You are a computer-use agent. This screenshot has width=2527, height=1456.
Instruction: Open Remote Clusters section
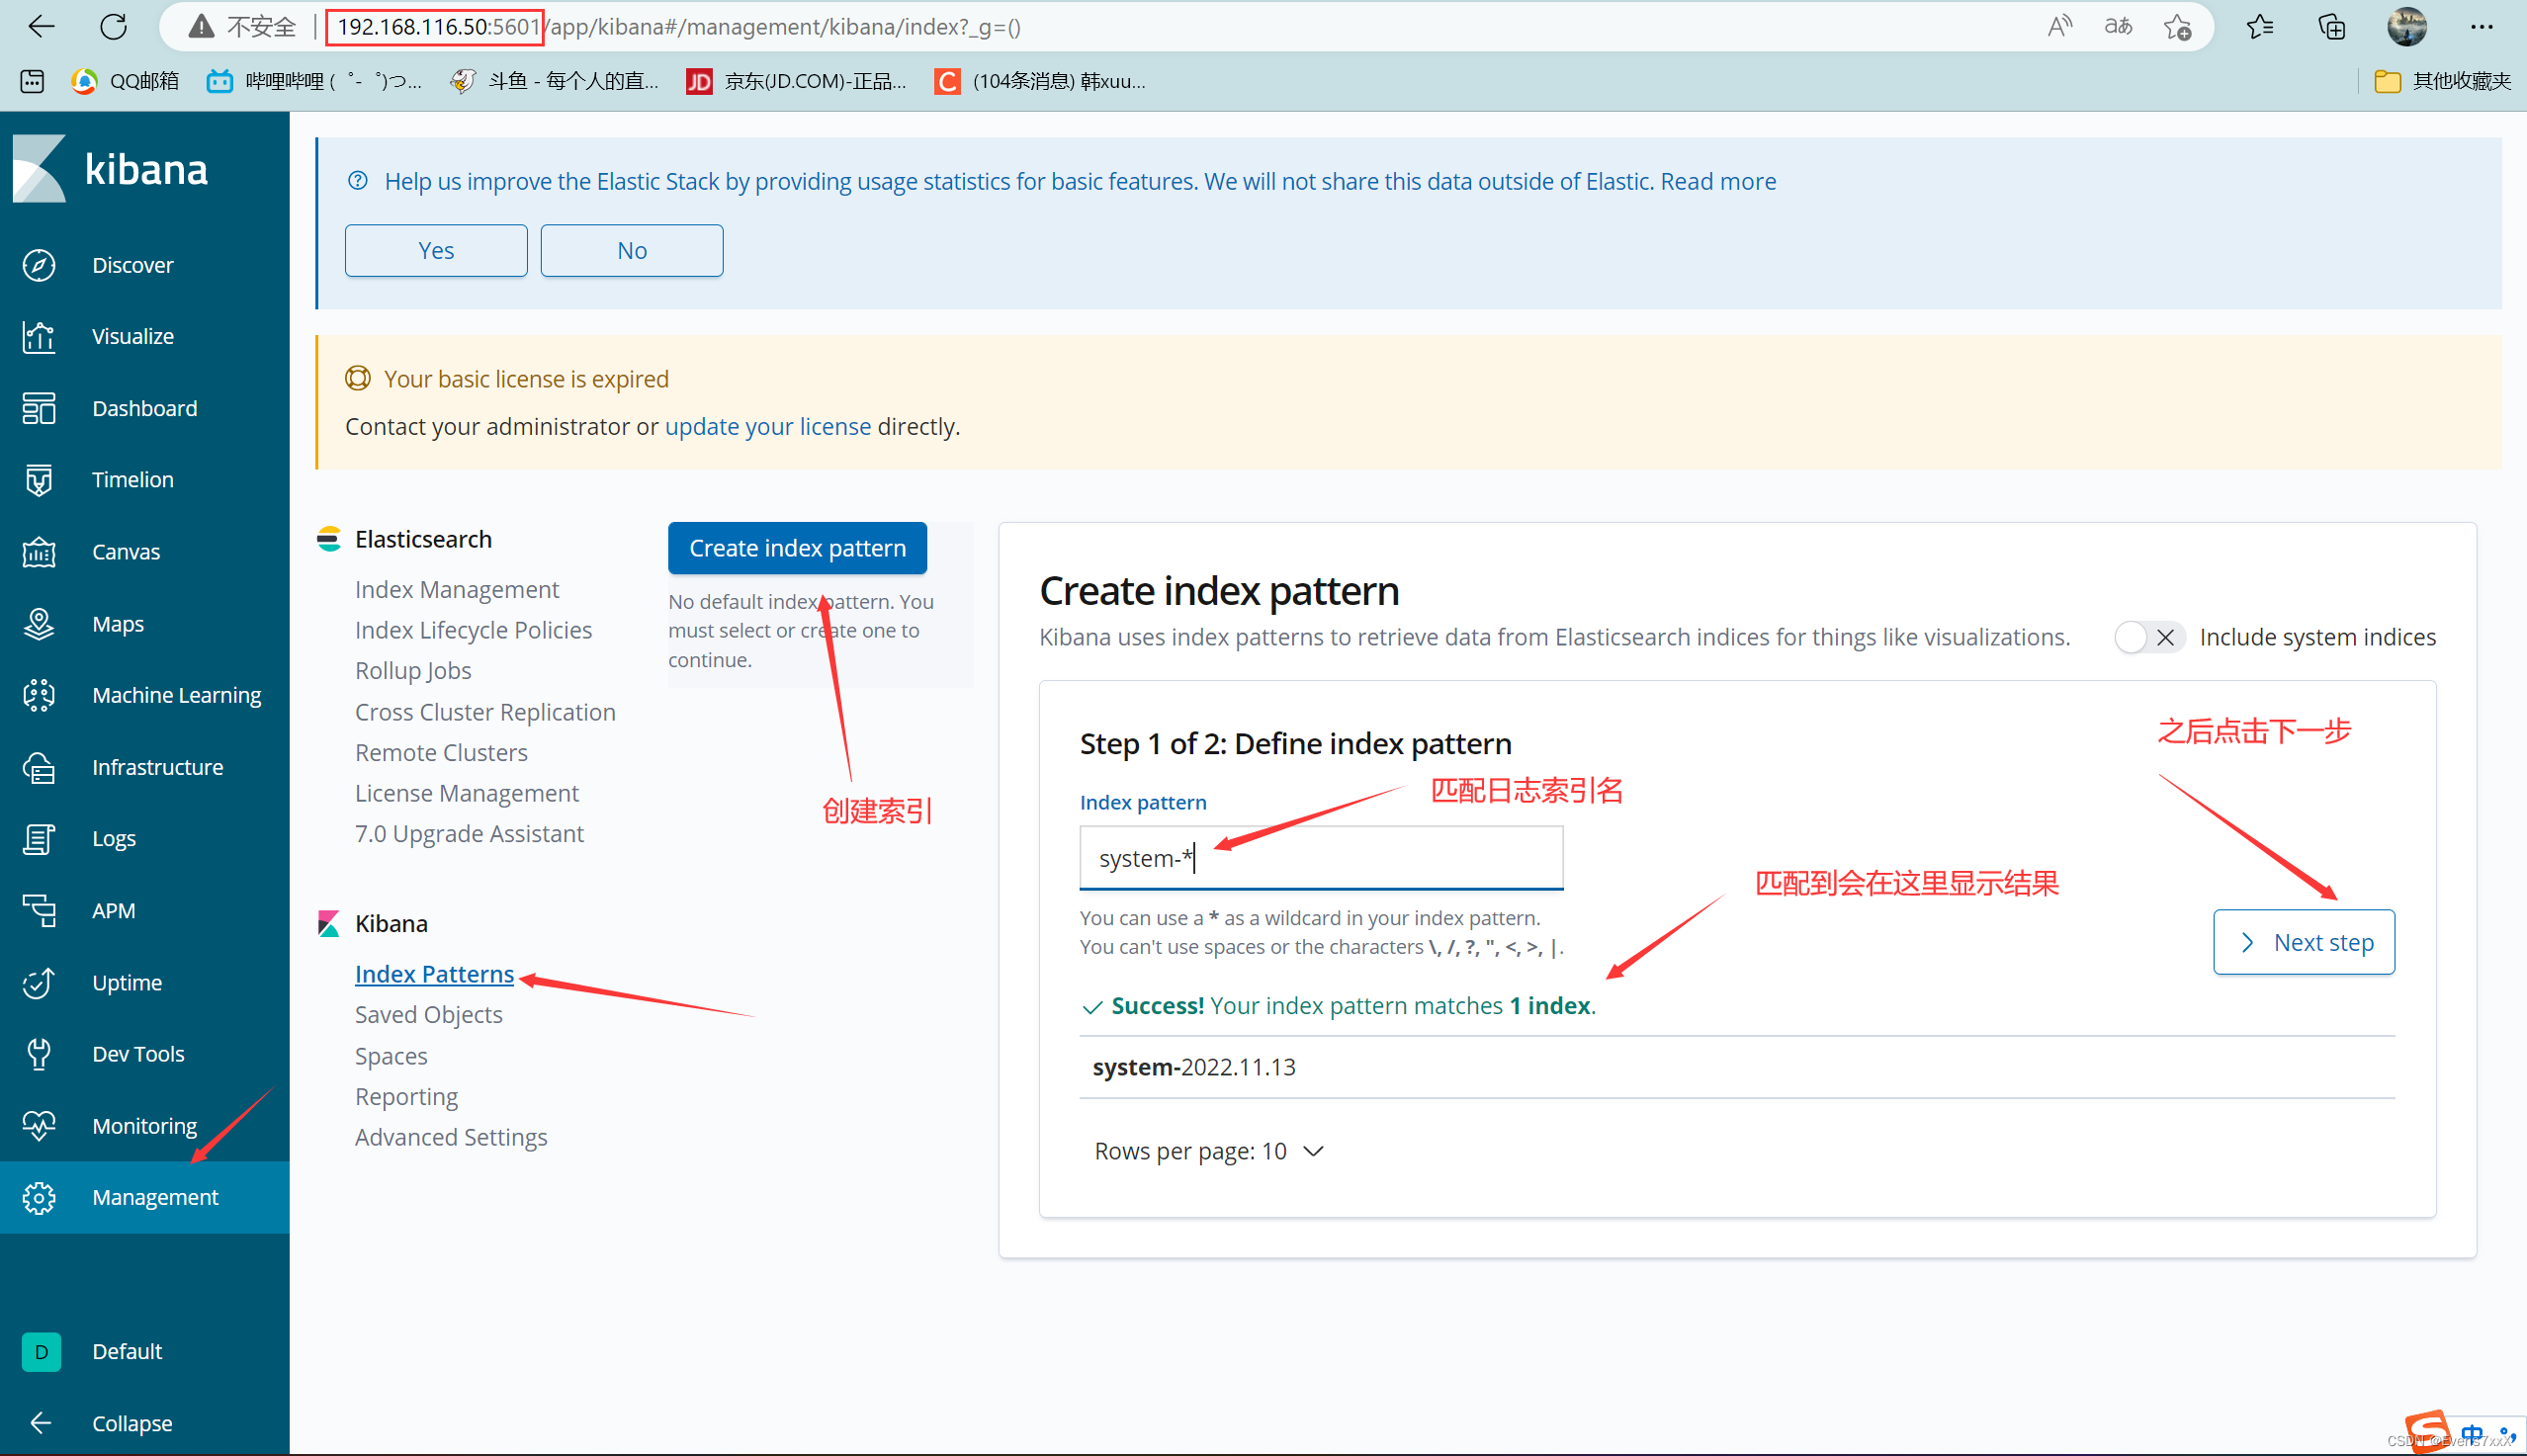(441, 753)
